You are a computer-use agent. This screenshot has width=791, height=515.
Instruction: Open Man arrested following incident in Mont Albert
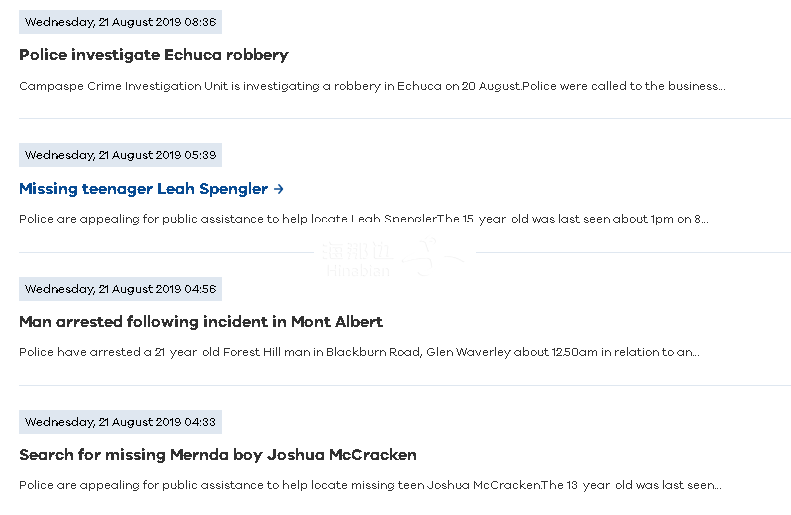tap(201, 322)
